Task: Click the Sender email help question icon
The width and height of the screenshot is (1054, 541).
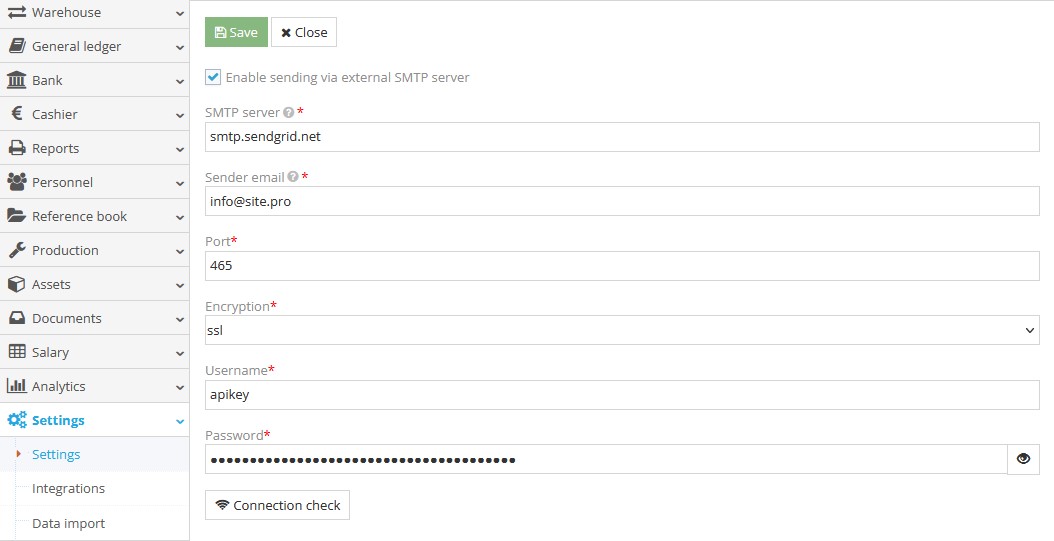Action: click(293, 177)
